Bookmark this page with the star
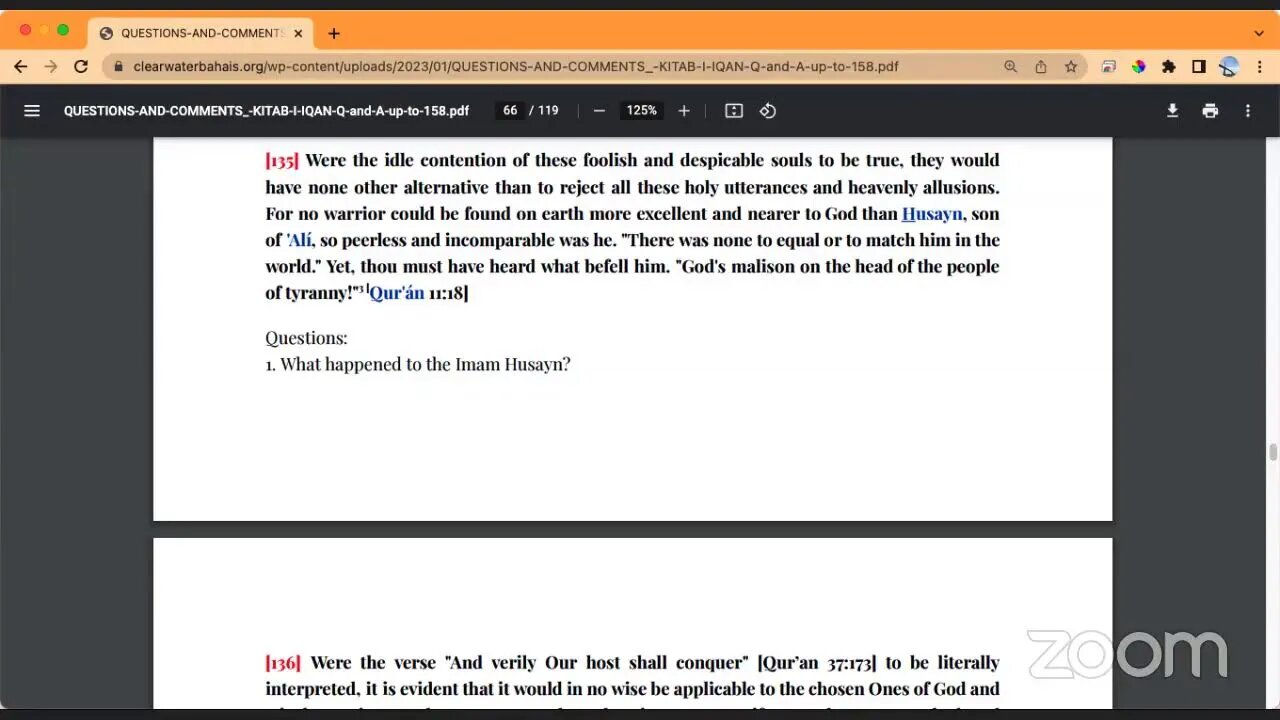1280x720 pixels. click(1071, 67)
